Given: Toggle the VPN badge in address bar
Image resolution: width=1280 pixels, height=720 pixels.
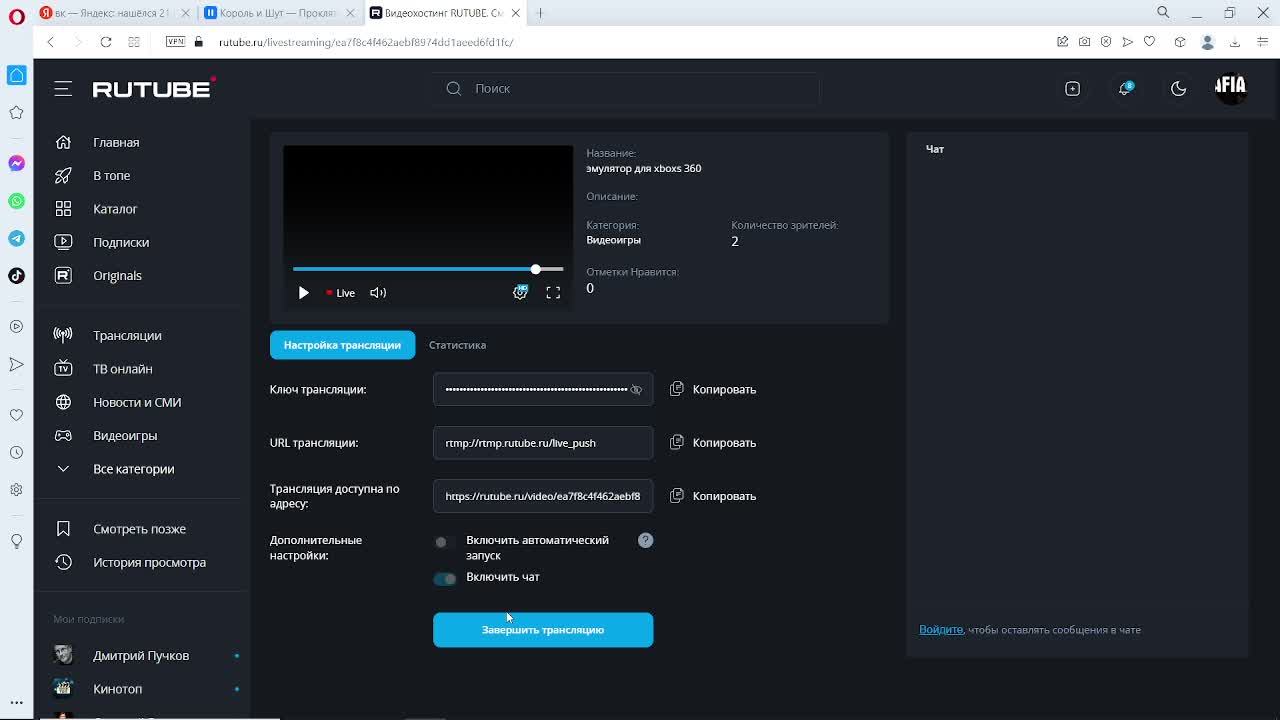Looking at the screenshot, I should click(x=176, y=42).
